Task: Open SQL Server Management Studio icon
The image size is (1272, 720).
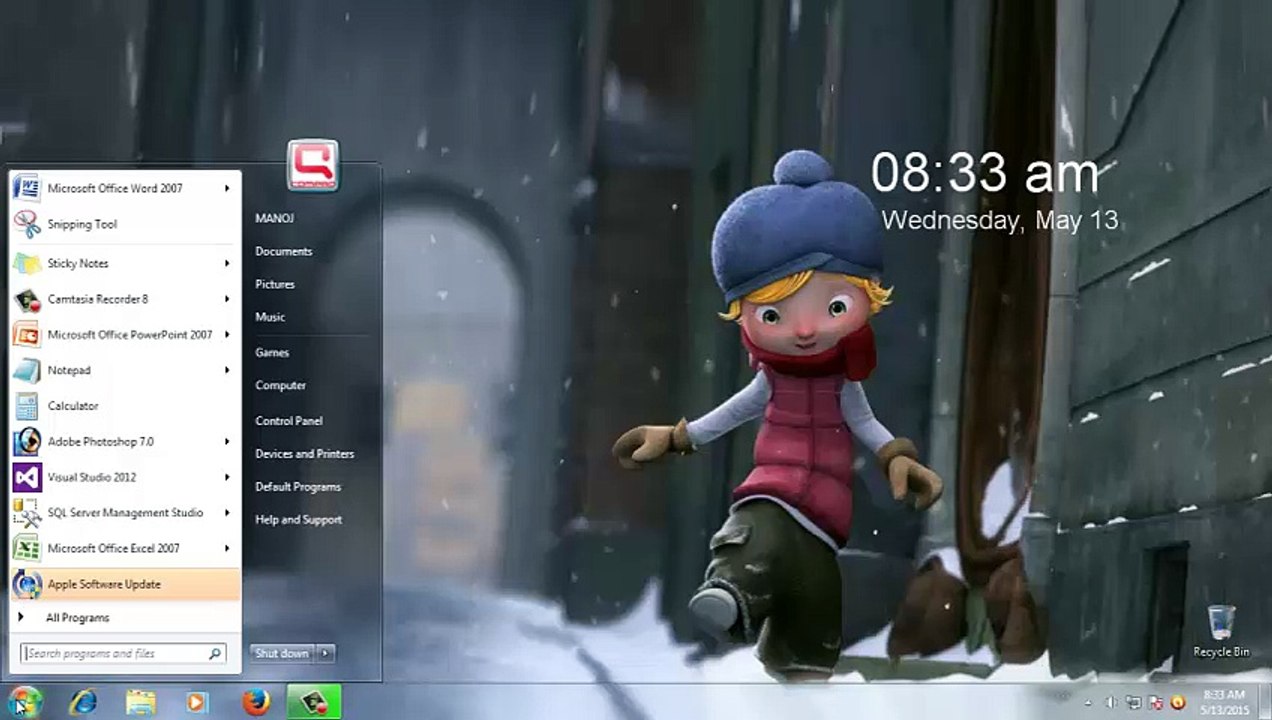Action: point(27,513)
